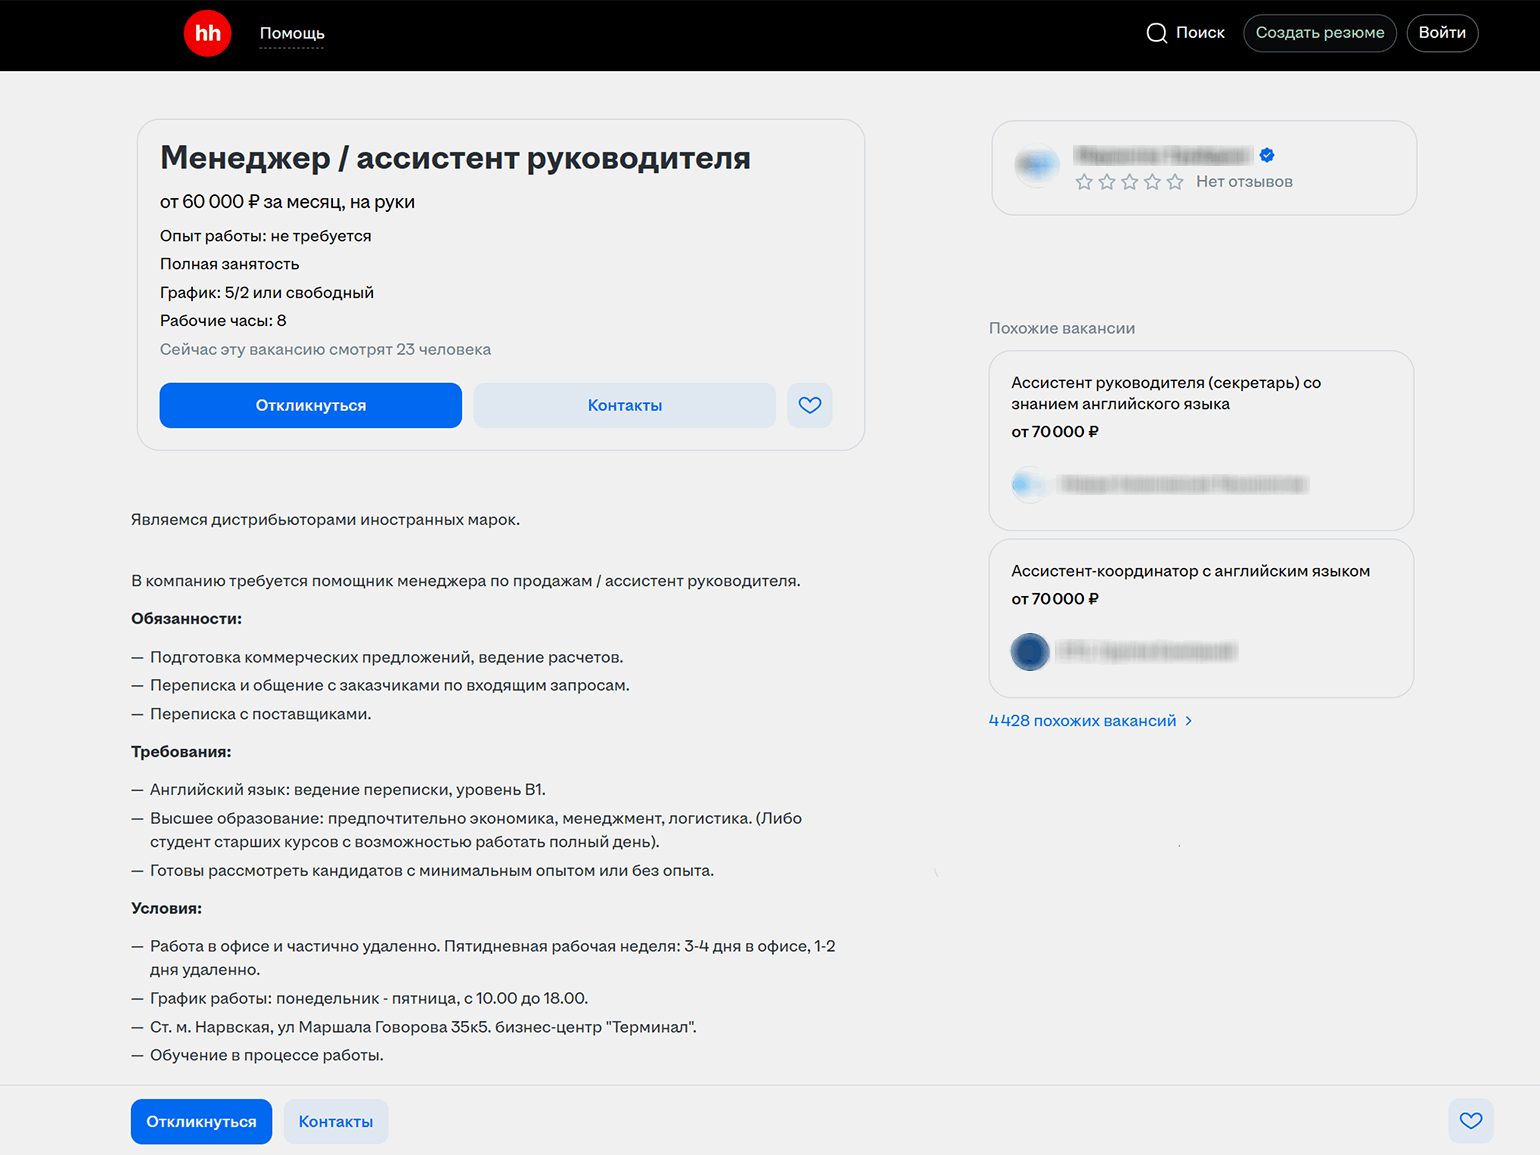This screenshot has height=1155, width=1540.
Task: Click Откликнуться in the bottom sticky bar
Action: [201, 1121]
